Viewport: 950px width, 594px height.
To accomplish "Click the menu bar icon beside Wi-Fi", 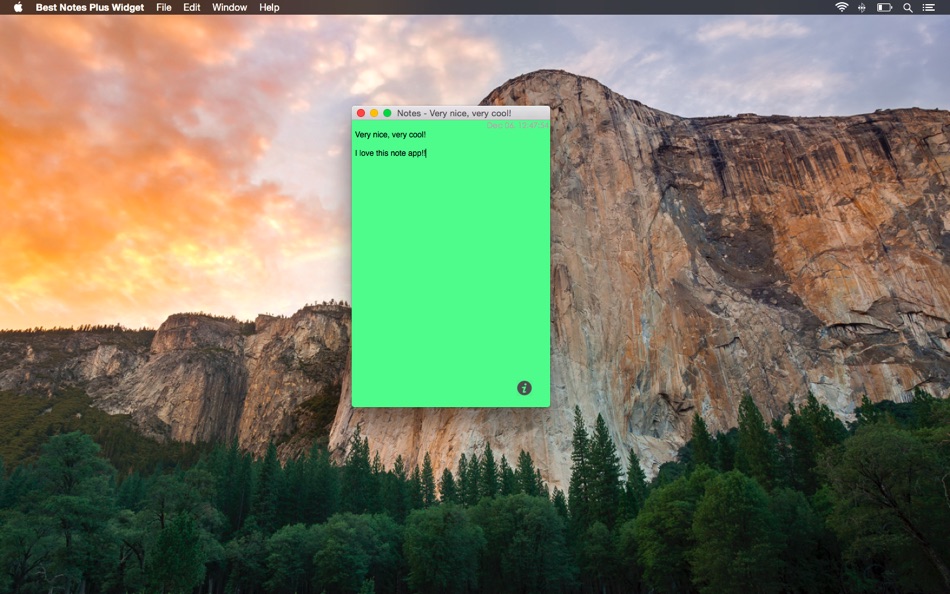I will tap(862, 7).
